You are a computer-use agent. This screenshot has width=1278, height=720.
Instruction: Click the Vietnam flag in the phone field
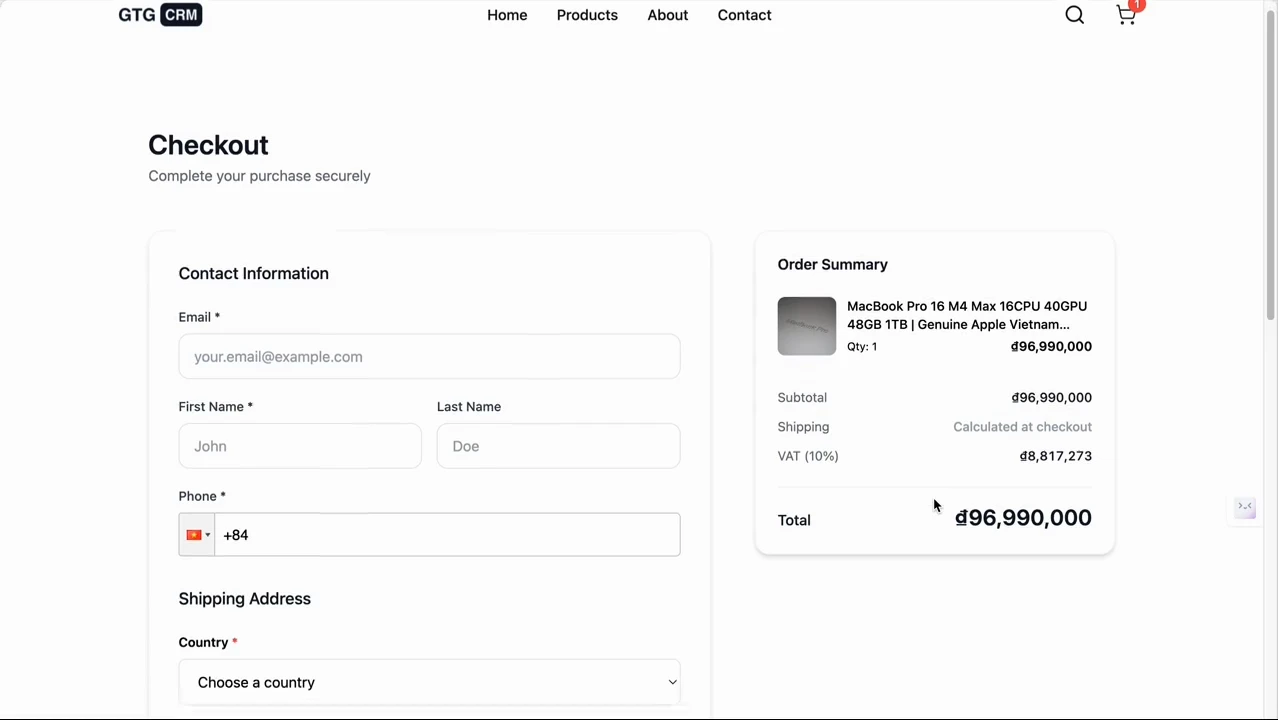[193, 534]
